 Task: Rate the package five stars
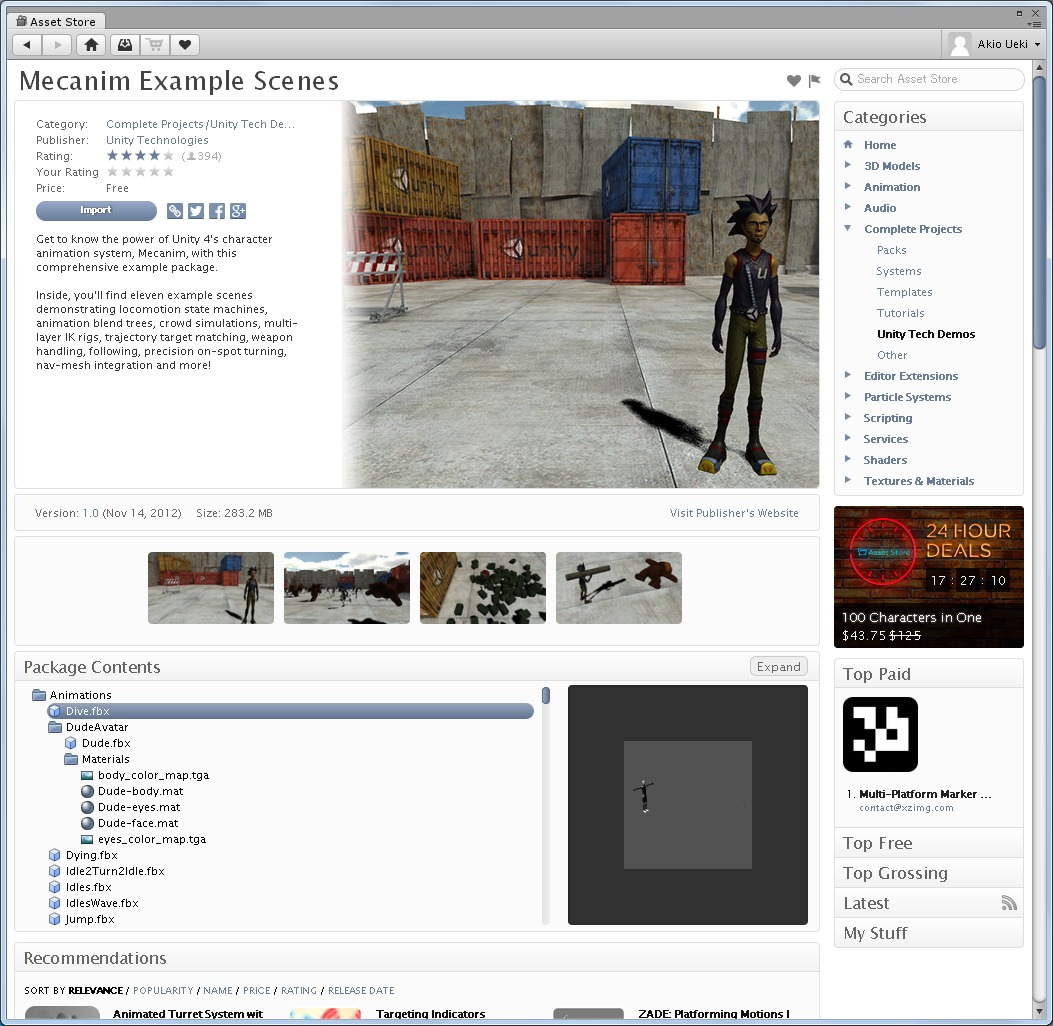(169, 172)
